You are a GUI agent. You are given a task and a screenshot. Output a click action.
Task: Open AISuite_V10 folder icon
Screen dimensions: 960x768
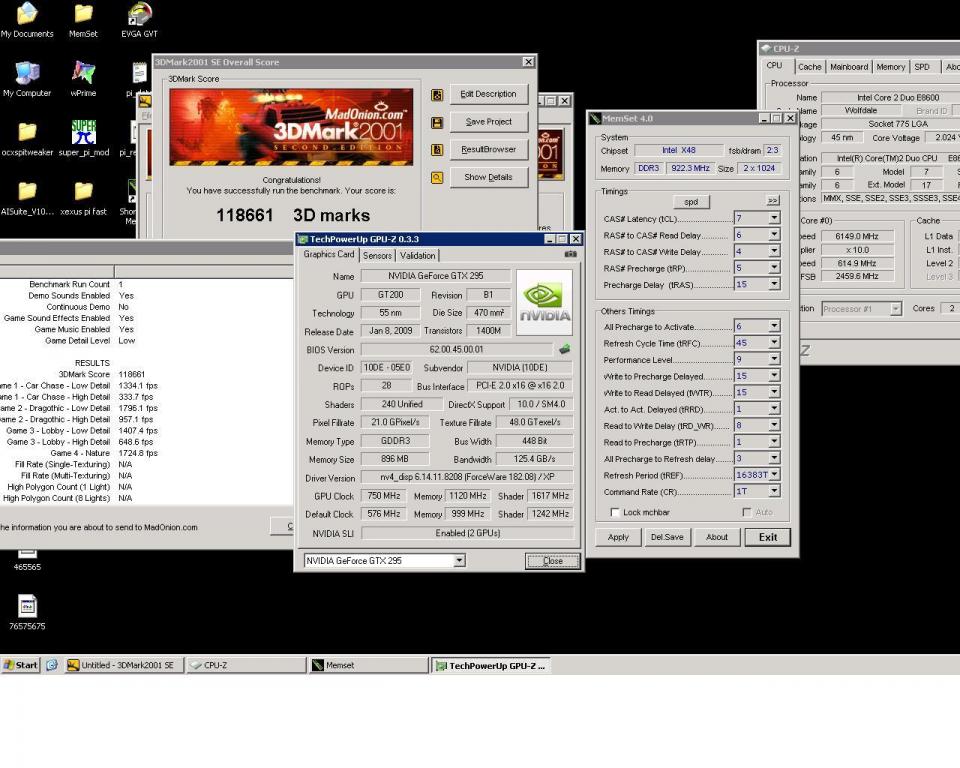point(27,198)
